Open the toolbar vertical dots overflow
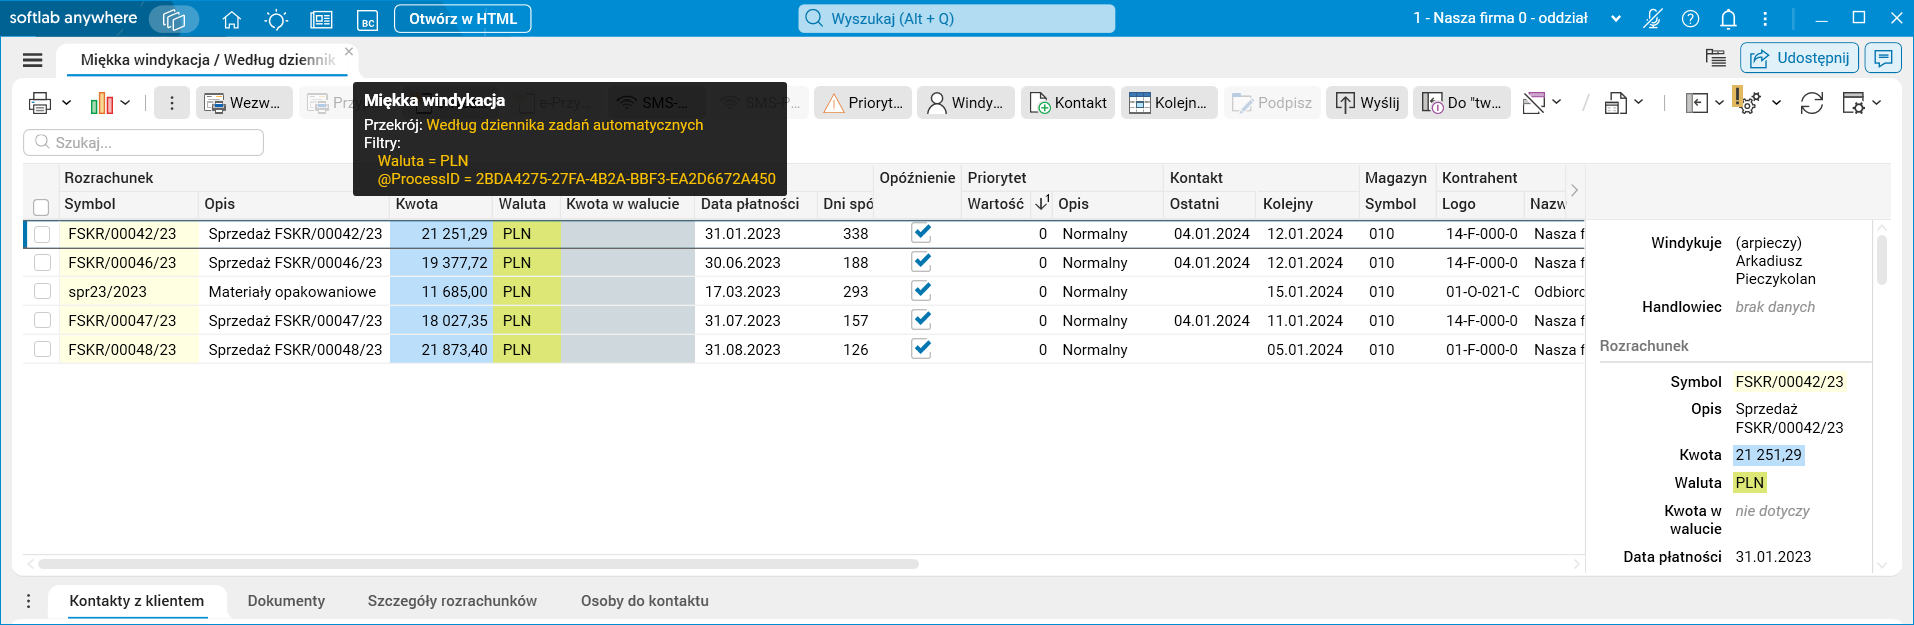The image size is (1914, 625). [172, 102]
